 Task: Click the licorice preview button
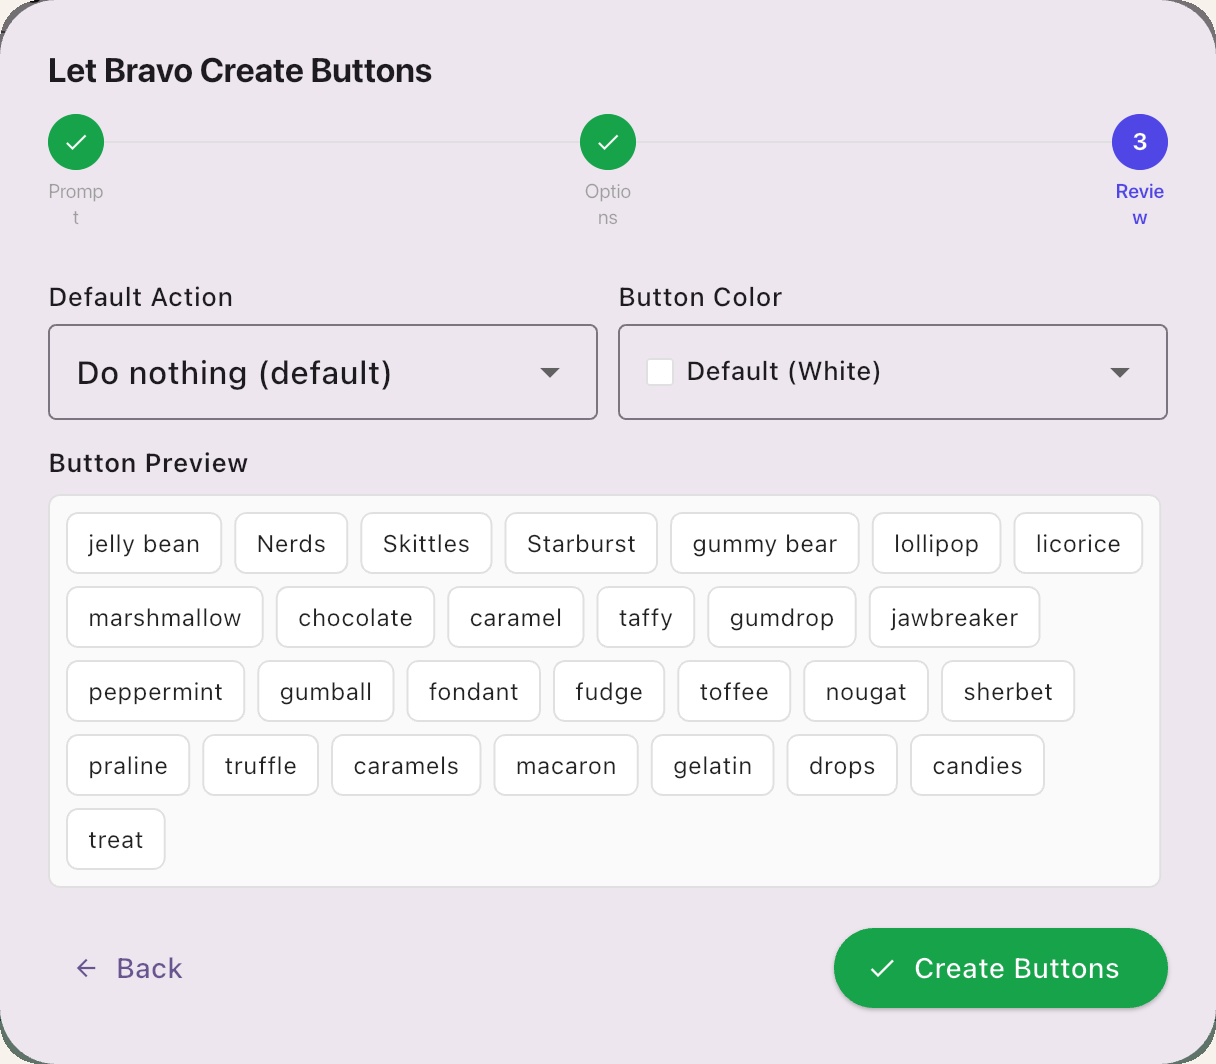click(1078, 543)
